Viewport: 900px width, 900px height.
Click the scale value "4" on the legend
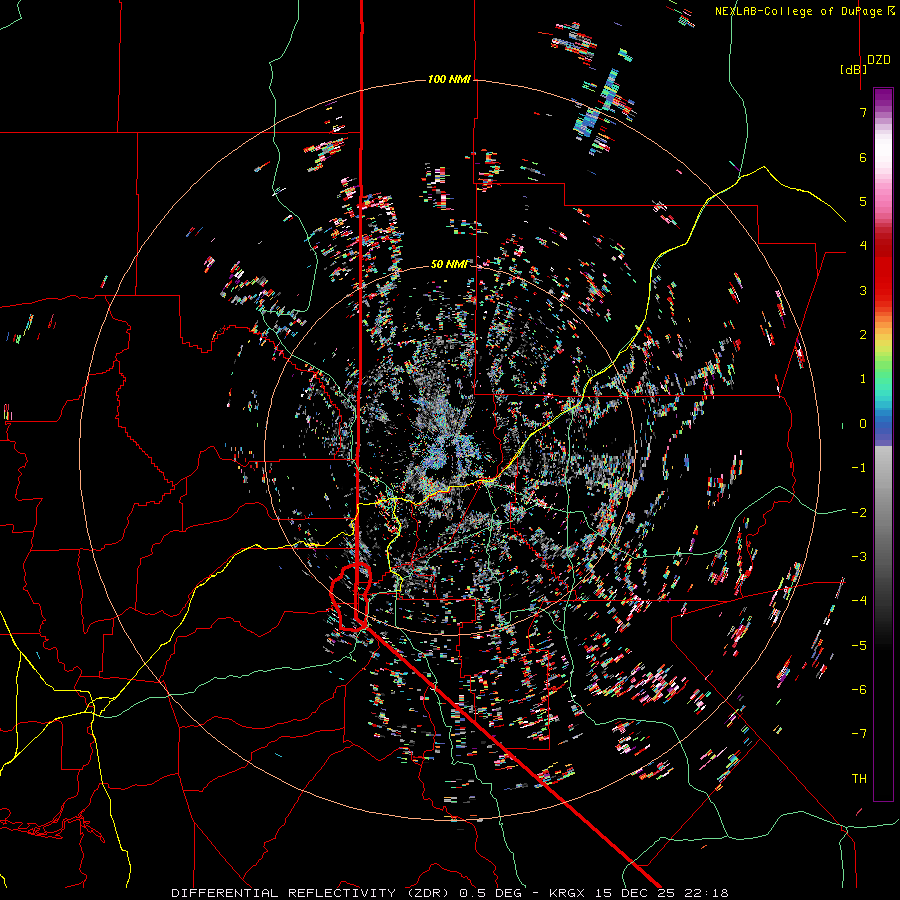pos(863,246)
